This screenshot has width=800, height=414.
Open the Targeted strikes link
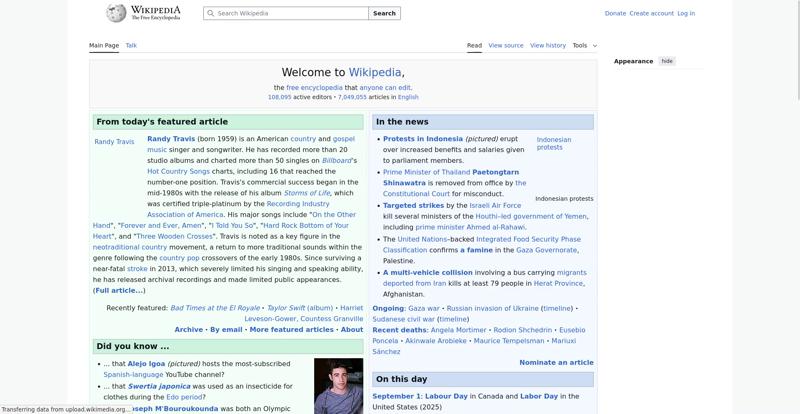pyautogui.click(x=413, y=206)
